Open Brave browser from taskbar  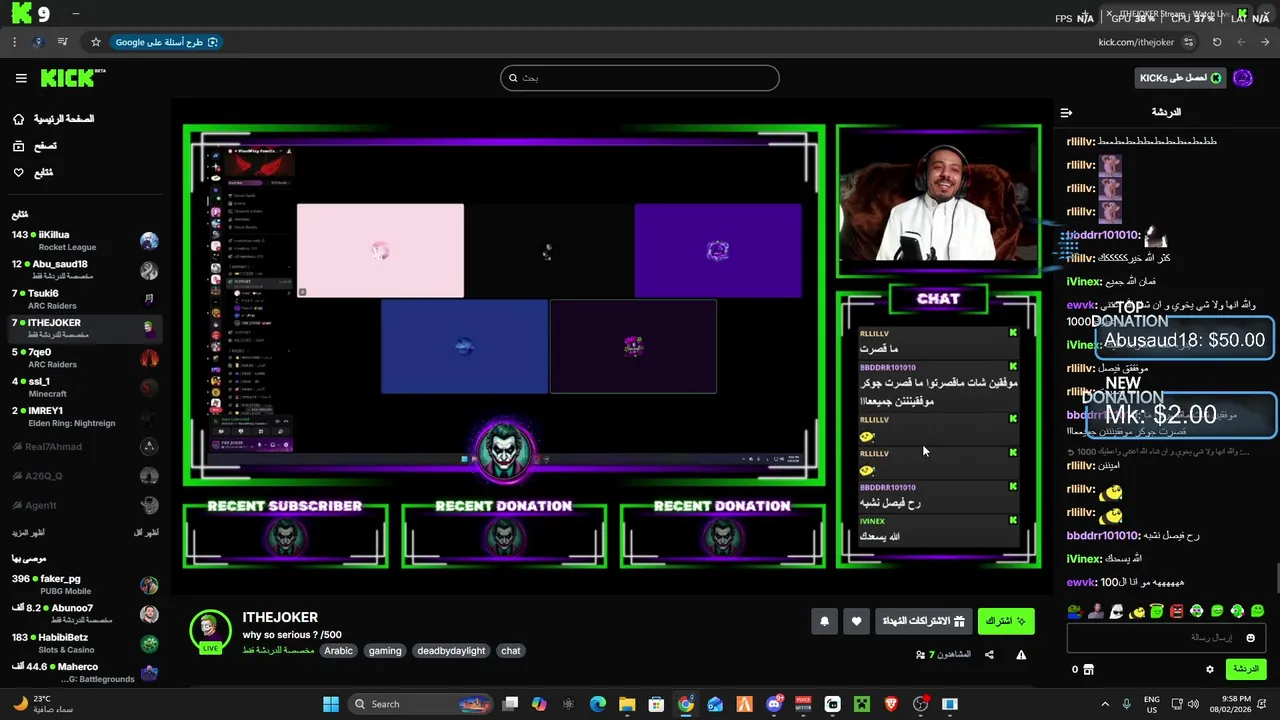(891, 704)
